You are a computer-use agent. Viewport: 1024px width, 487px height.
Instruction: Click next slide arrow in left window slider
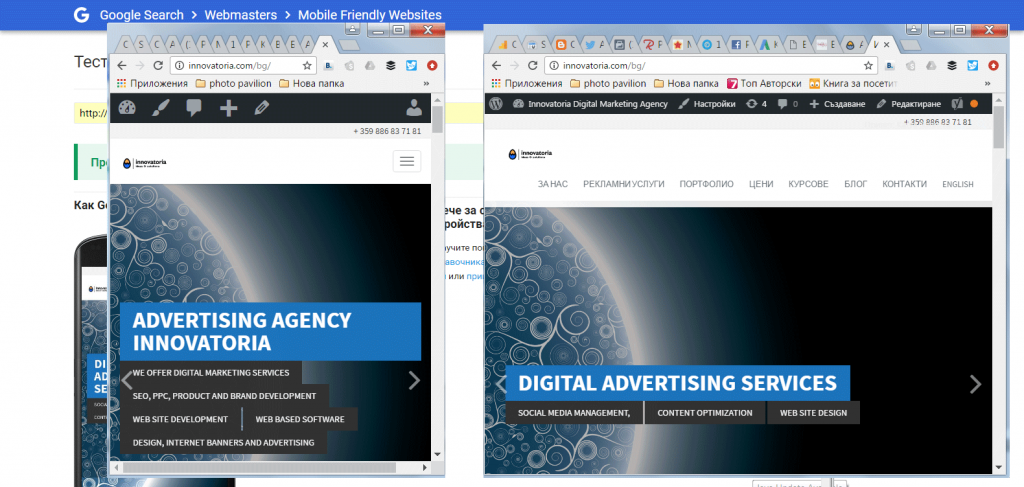(414, 380)
